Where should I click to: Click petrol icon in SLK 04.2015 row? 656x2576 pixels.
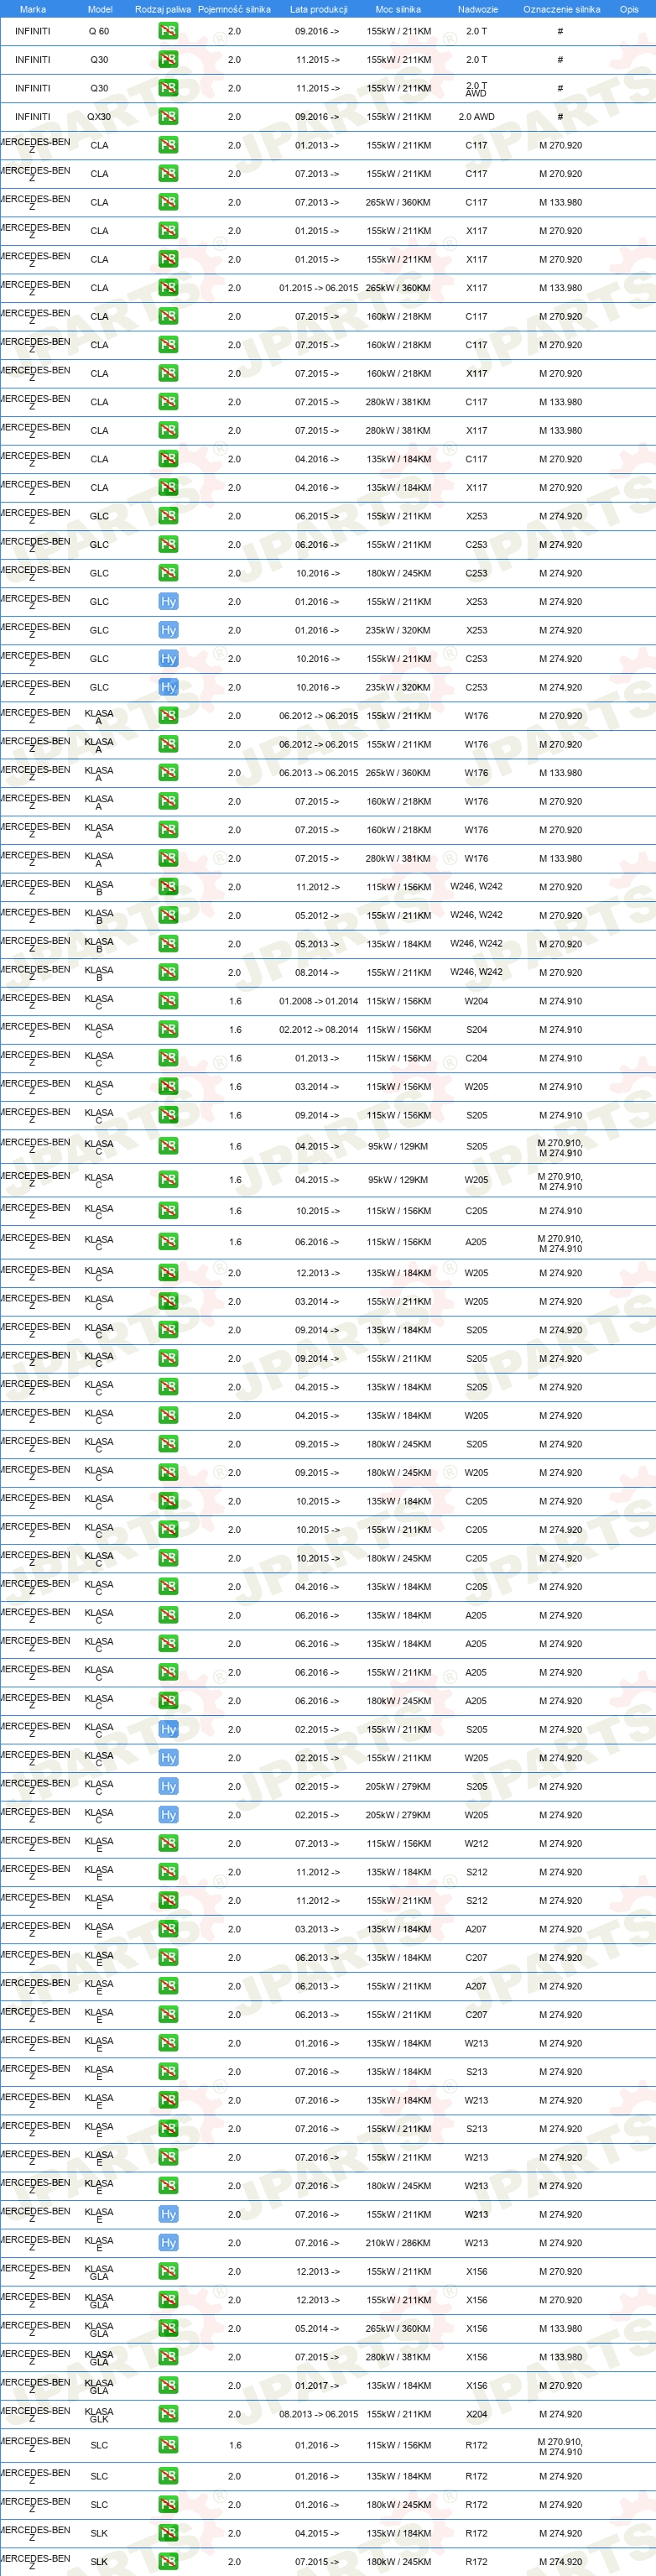click(168, 2533)
